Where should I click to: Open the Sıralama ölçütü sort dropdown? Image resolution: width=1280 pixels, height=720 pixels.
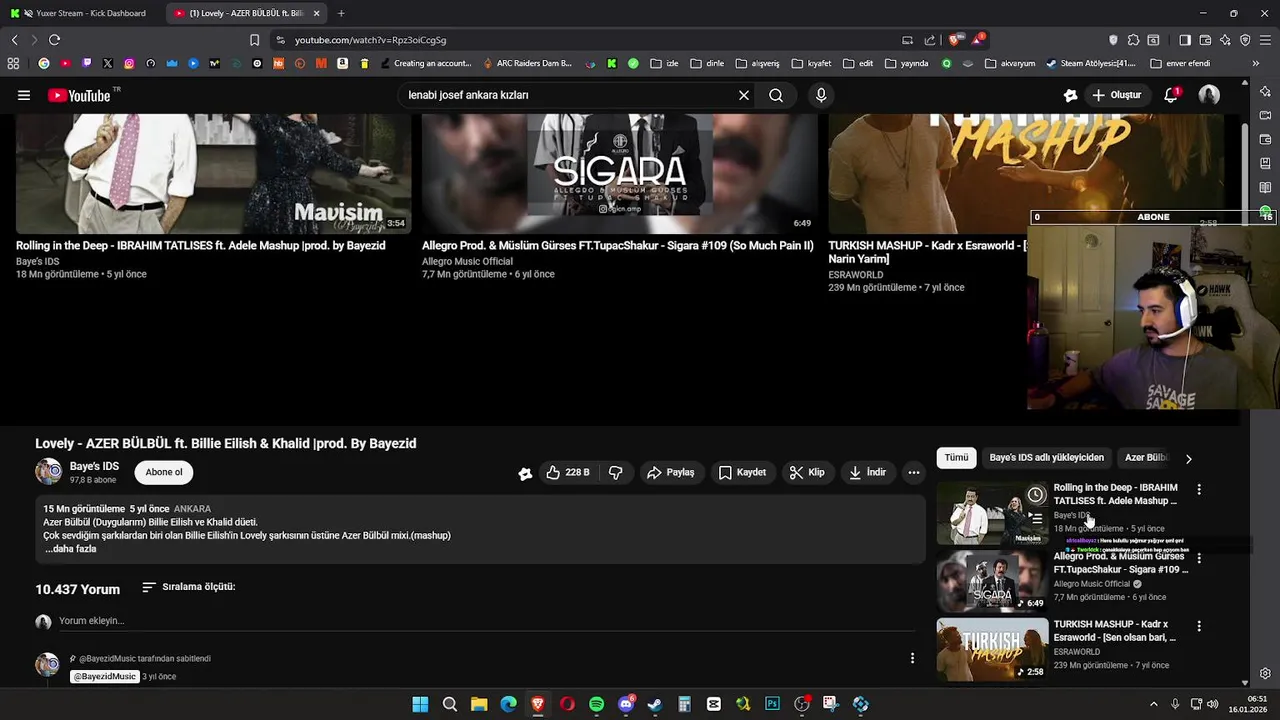(188, 587)
